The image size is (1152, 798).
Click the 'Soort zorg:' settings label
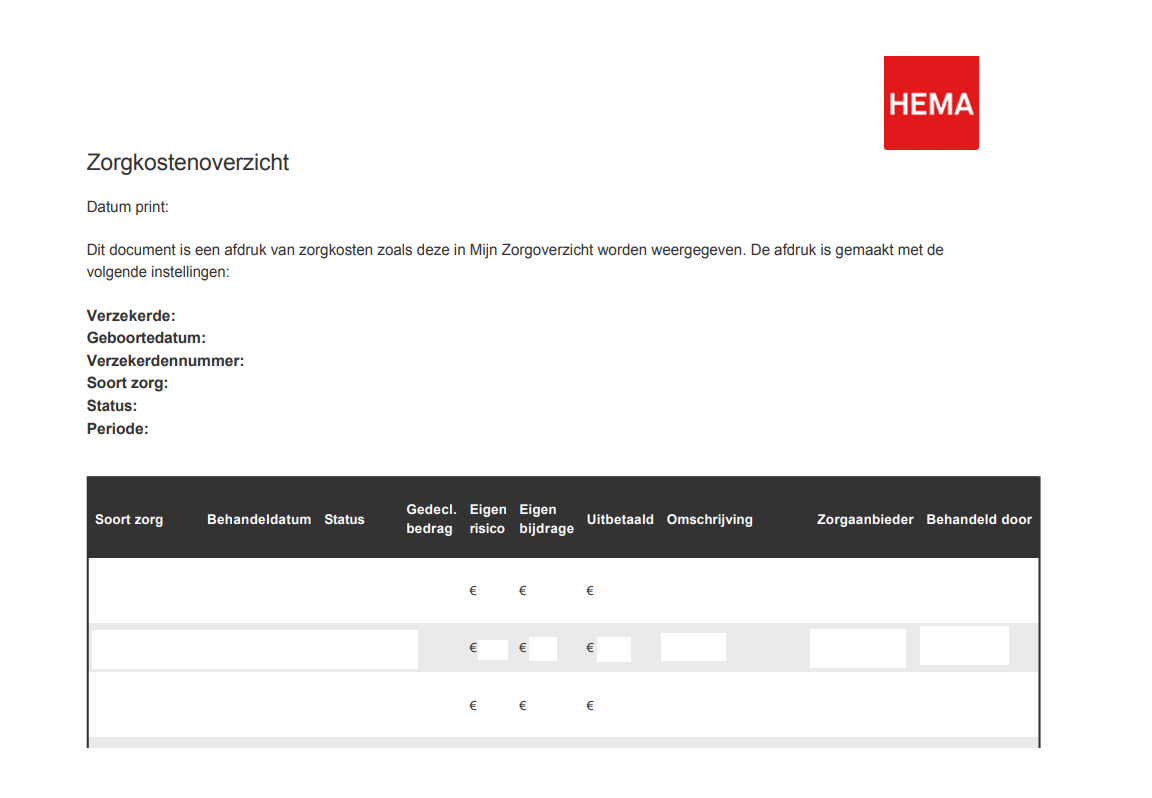pos(127,383)
